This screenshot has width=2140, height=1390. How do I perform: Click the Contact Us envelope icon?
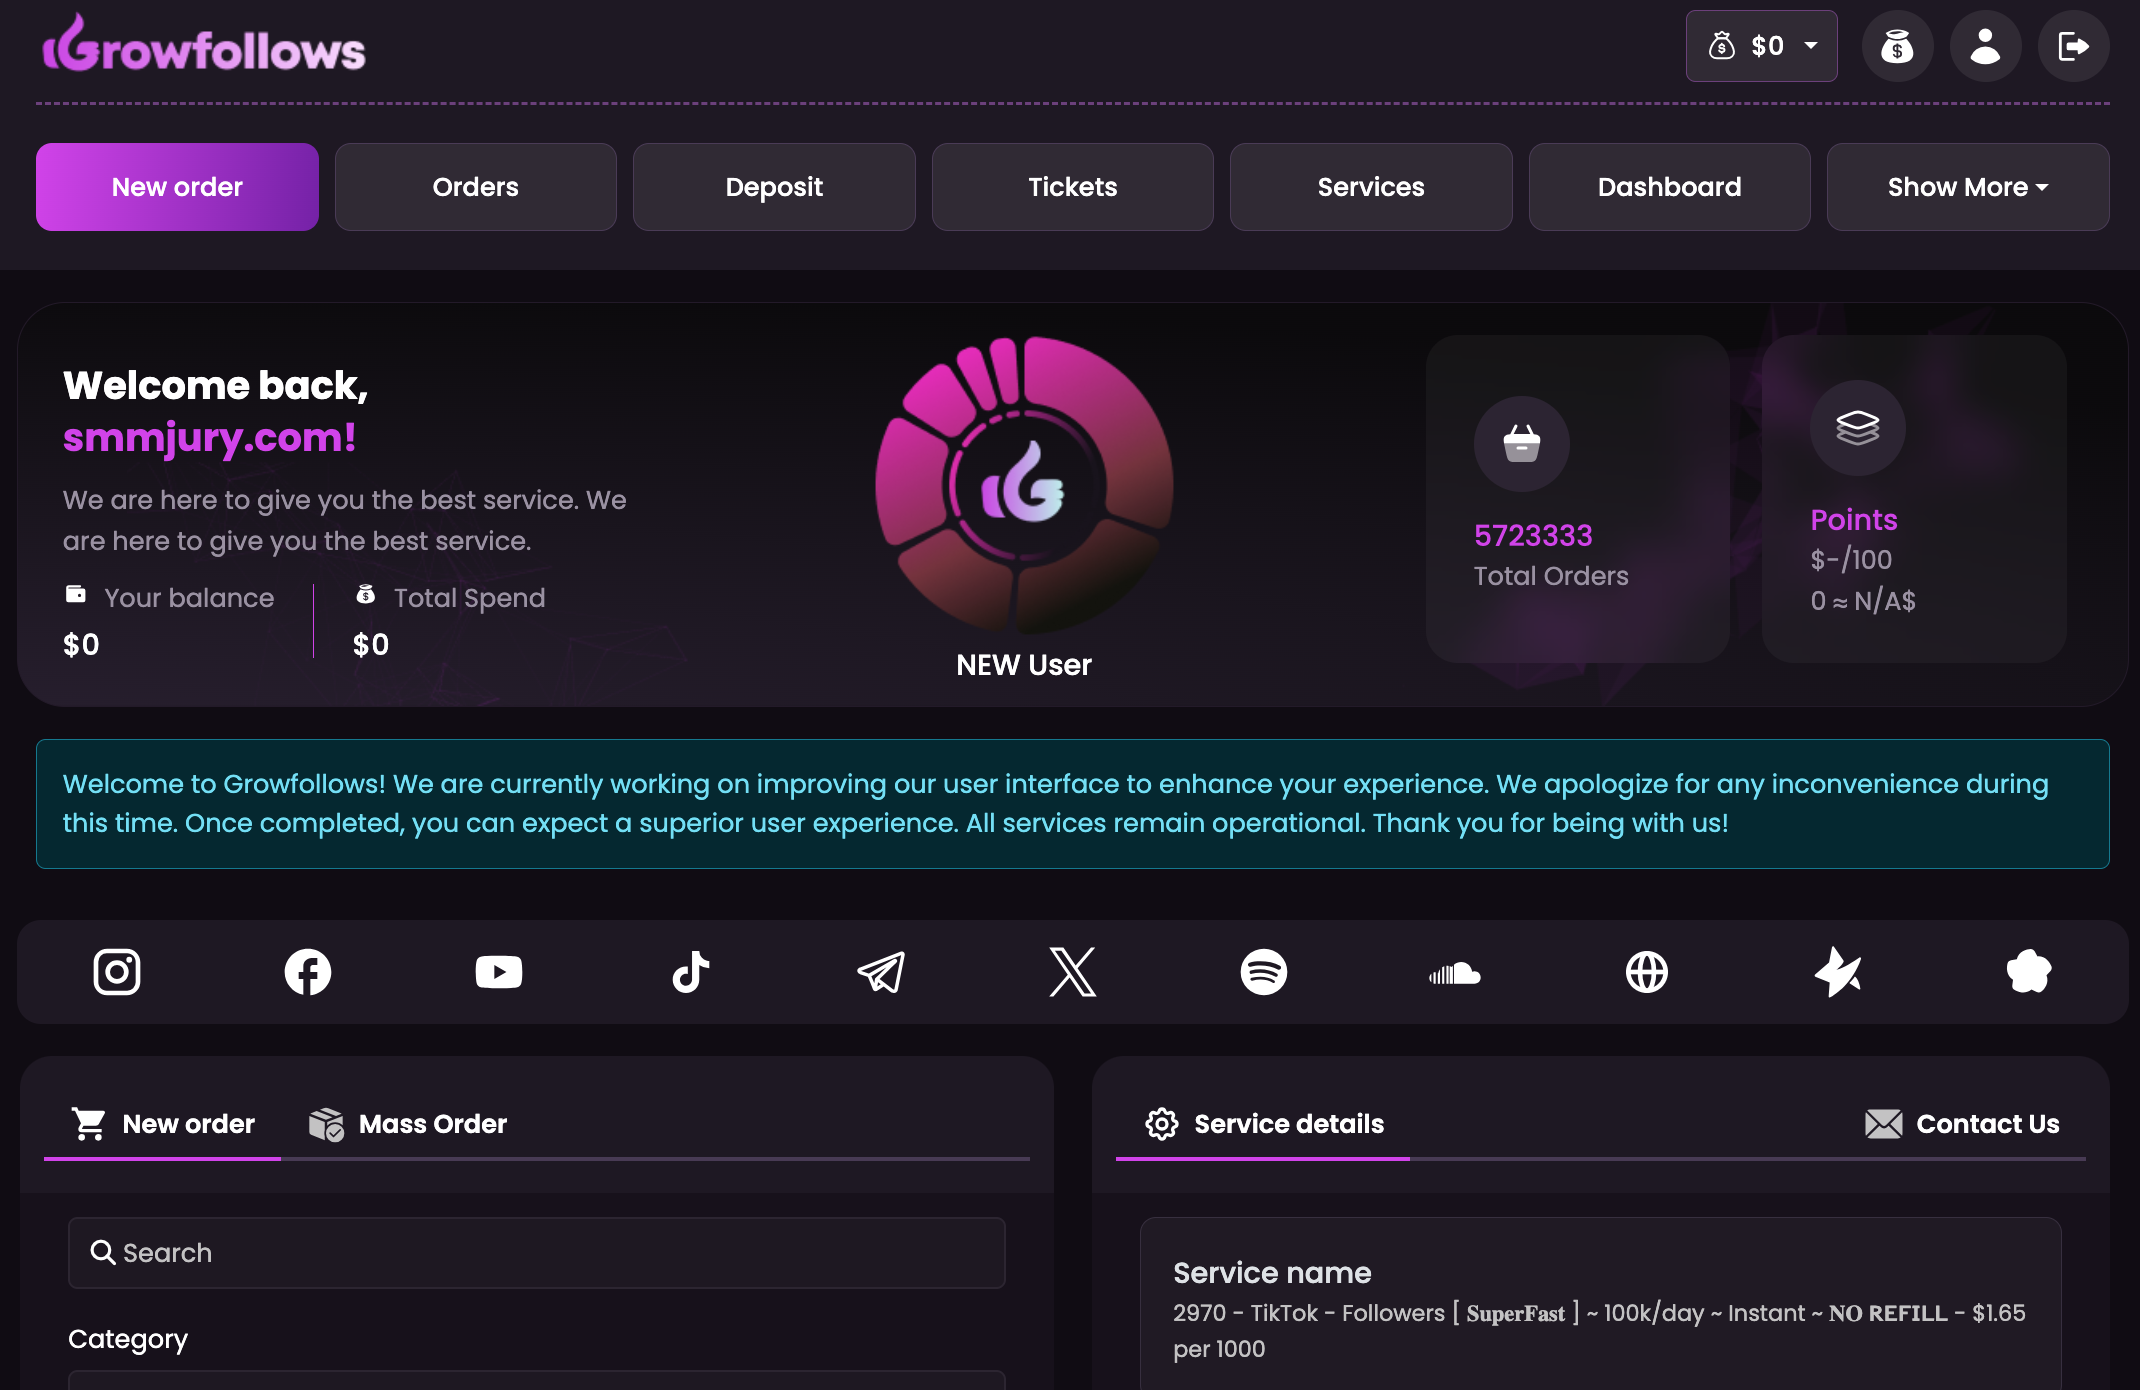(x=1884, y=1124)
